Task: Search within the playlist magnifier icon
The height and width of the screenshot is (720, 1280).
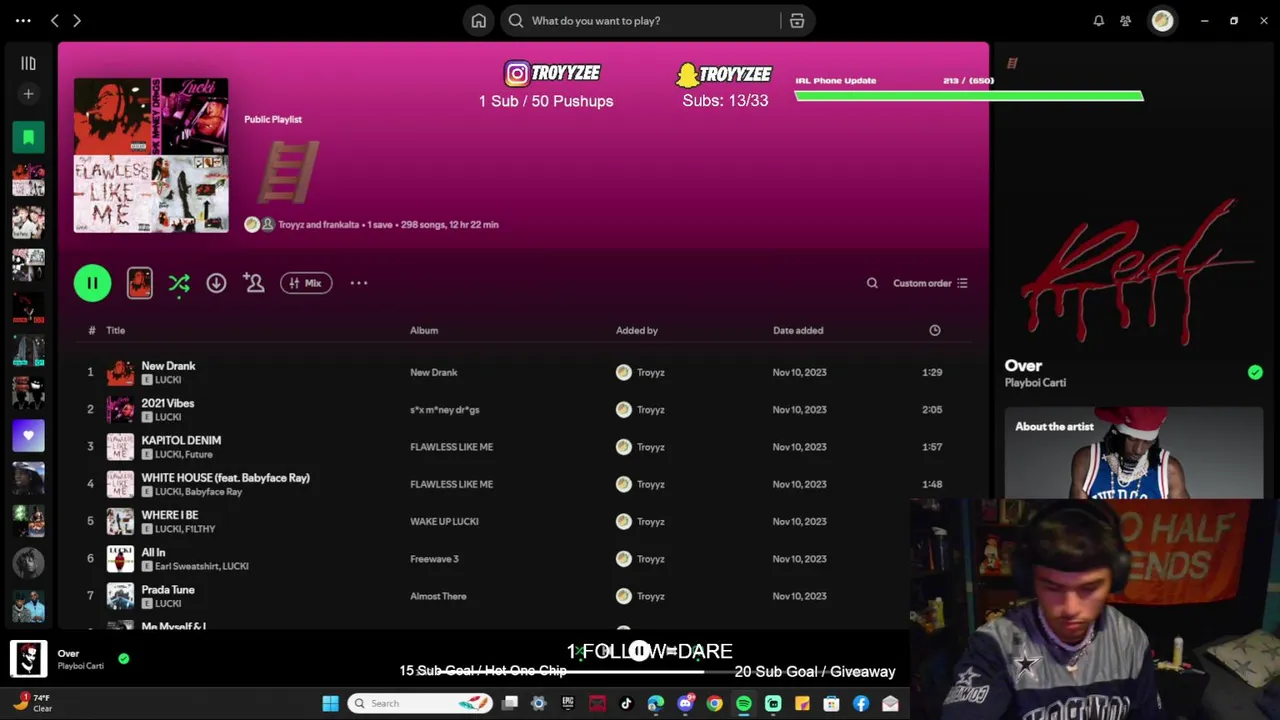Action: click(872, 283)
